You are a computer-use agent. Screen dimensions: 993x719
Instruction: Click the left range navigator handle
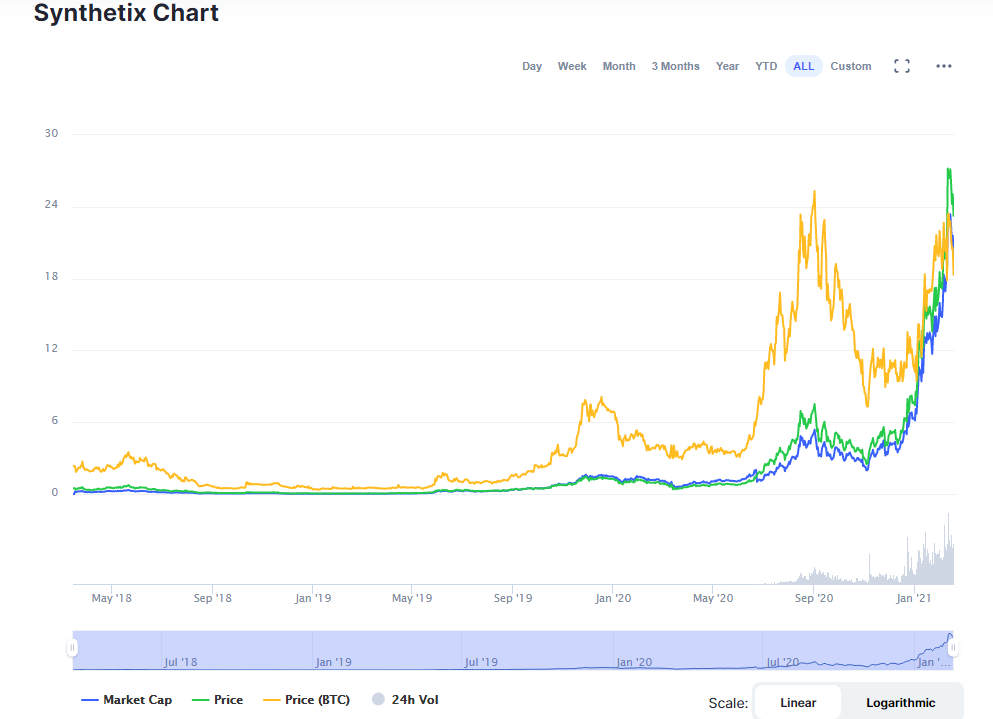pyautogui.click(x=72, y=648)
